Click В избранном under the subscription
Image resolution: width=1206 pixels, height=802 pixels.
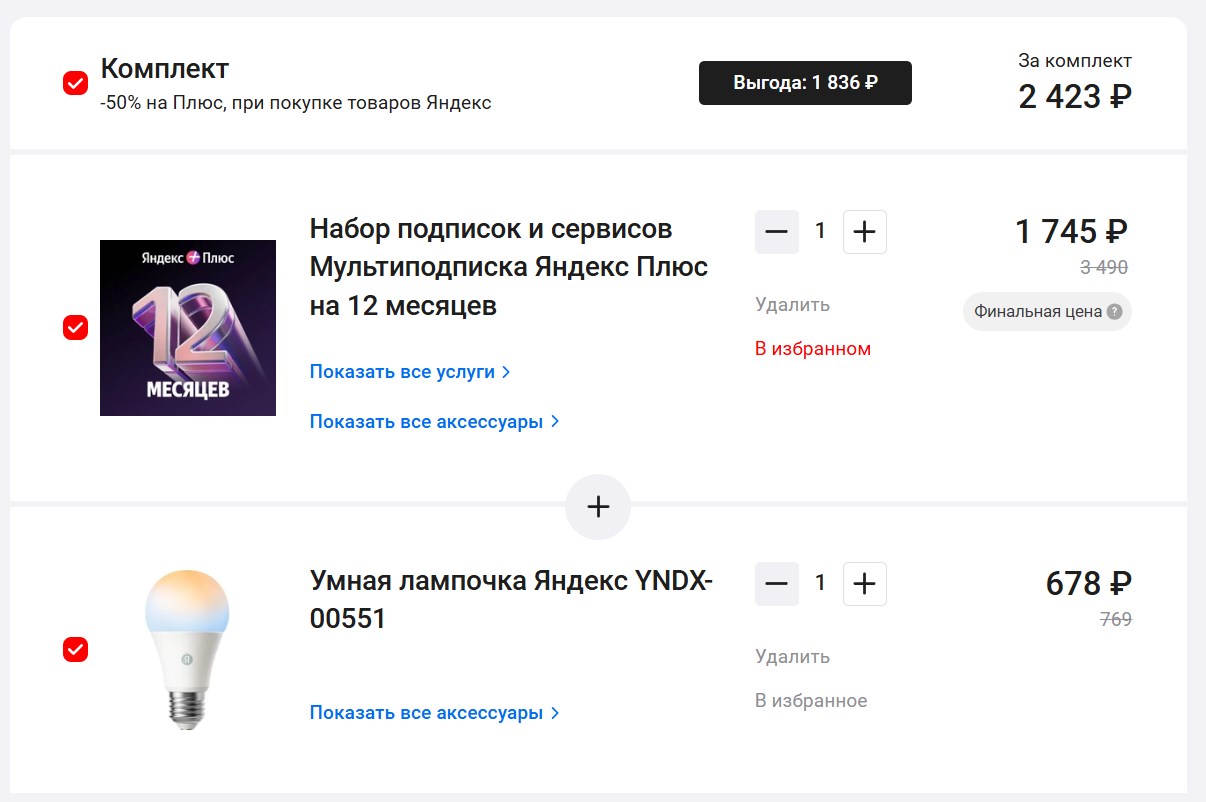[813, 349]
